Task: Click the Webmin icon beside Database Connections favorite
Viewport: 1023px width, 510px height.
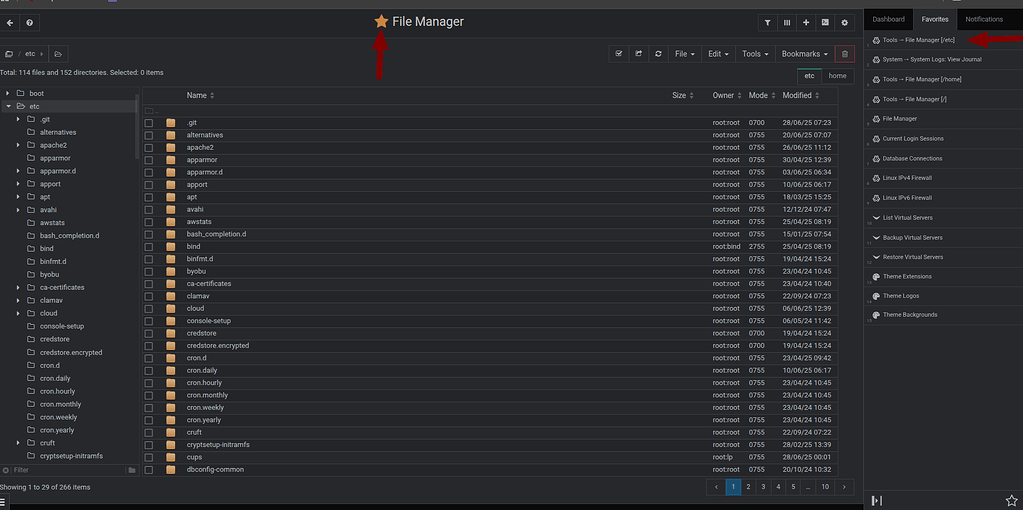Action: (x=876, y=158)
